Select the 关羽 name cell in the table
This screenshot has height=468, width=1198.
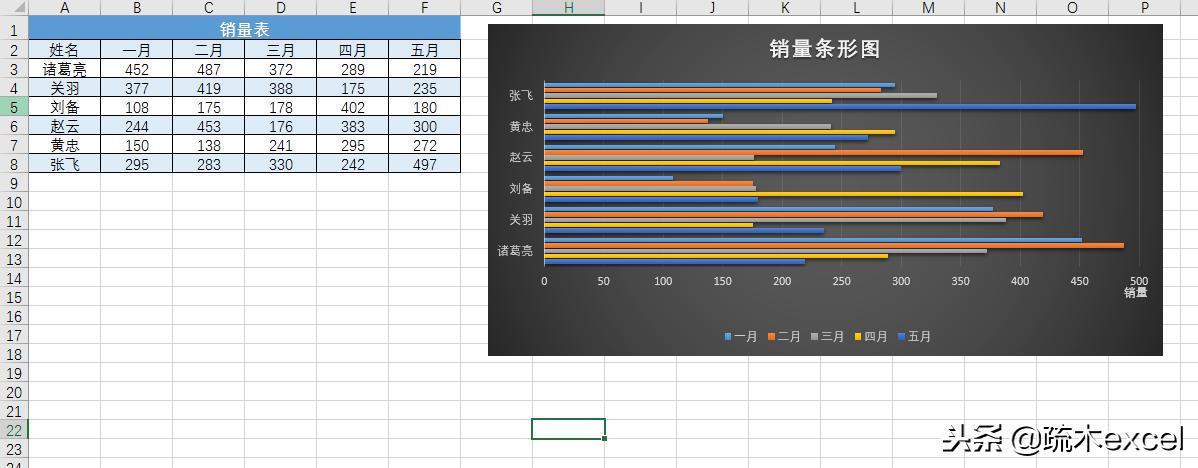64,88
